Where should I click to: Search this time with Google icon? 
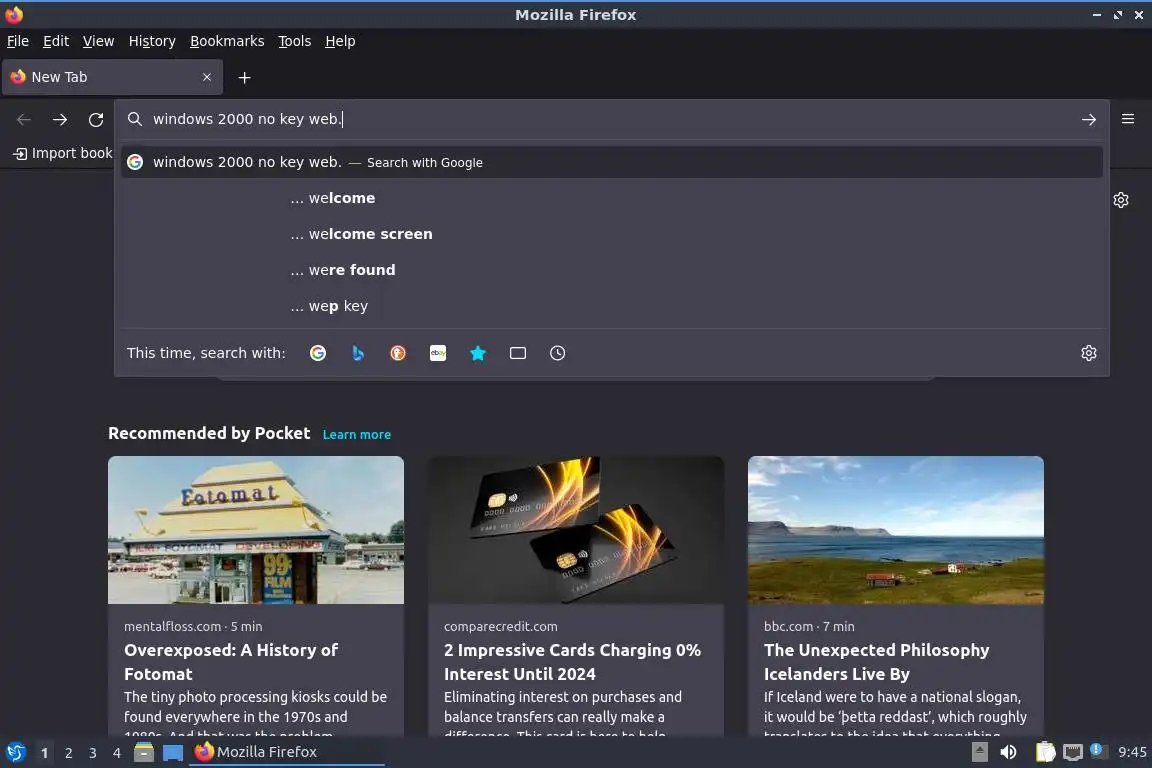pyautogui.click(x=318, y=353)
